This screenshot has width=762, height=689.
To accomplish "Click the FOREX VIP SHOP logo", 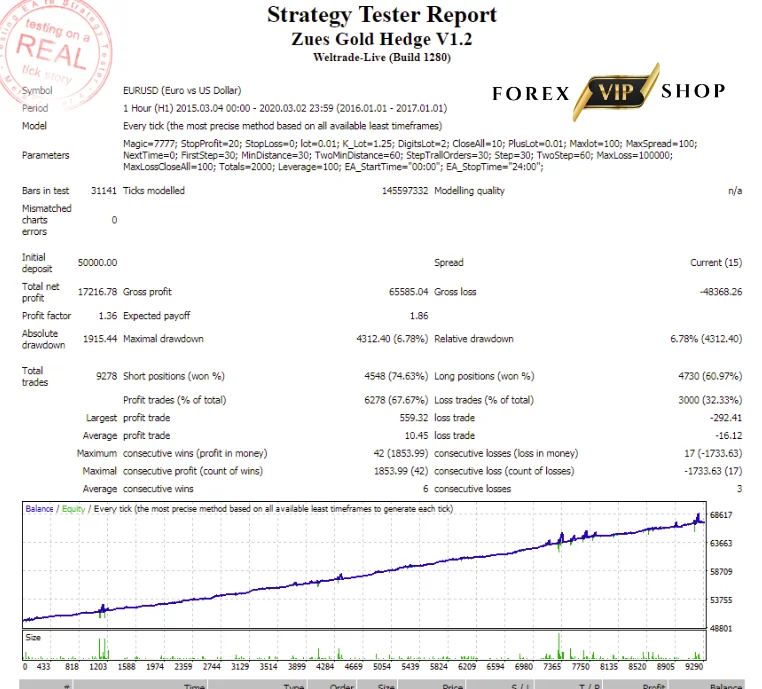I will click(609, 92).
